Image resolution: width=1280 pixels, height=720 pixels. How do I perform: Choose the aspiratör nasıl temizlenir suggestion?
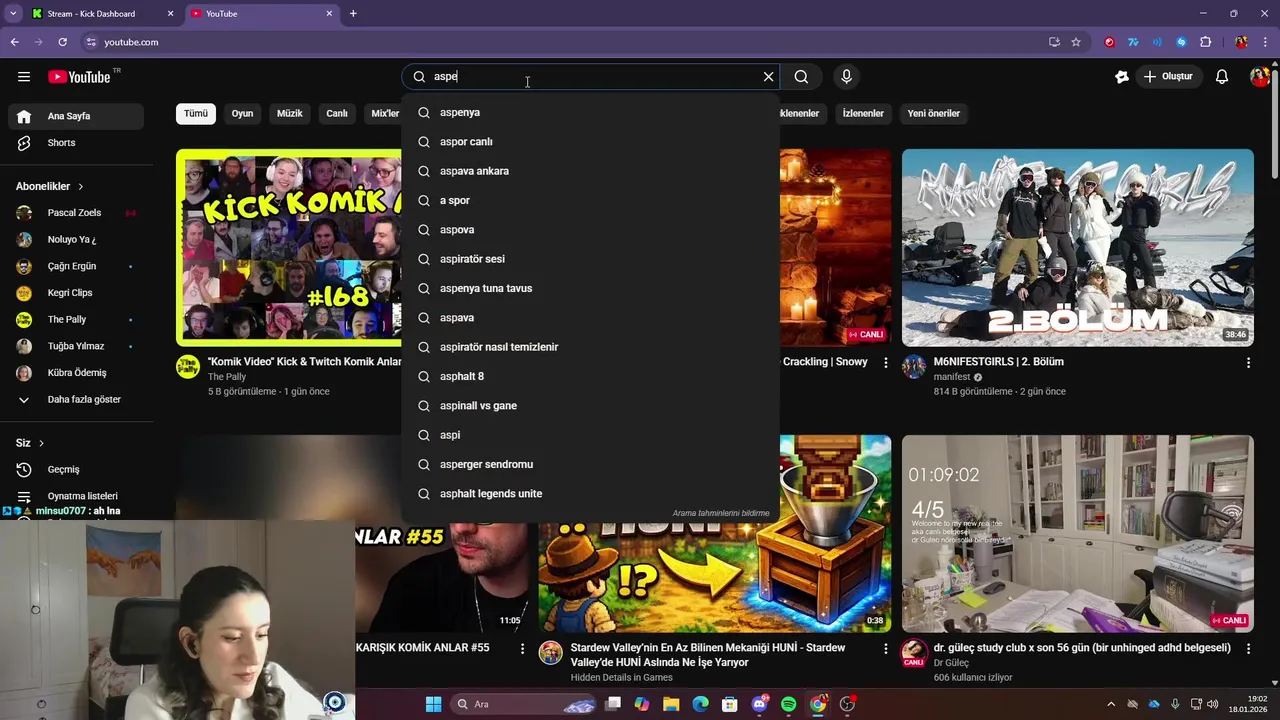tap(591, 347)
